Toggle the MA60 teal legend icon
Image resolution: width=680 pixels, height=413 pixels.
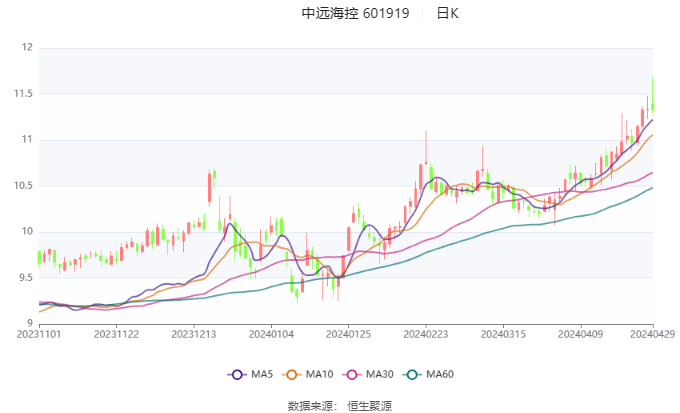[x=412, y=374]
